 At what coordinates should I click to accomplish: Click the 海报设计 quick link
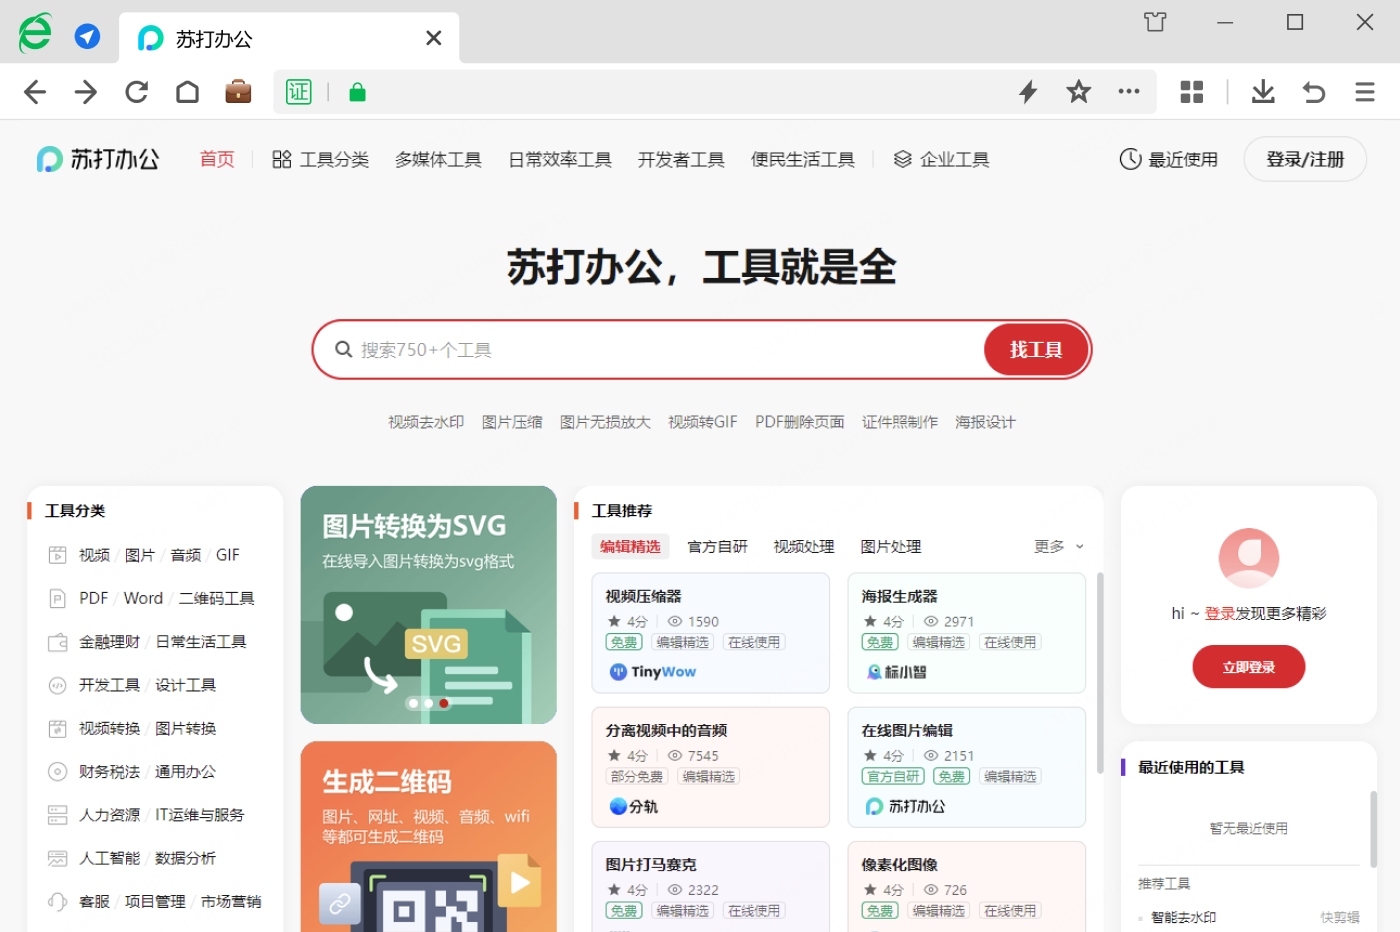[x=985, y=422]
